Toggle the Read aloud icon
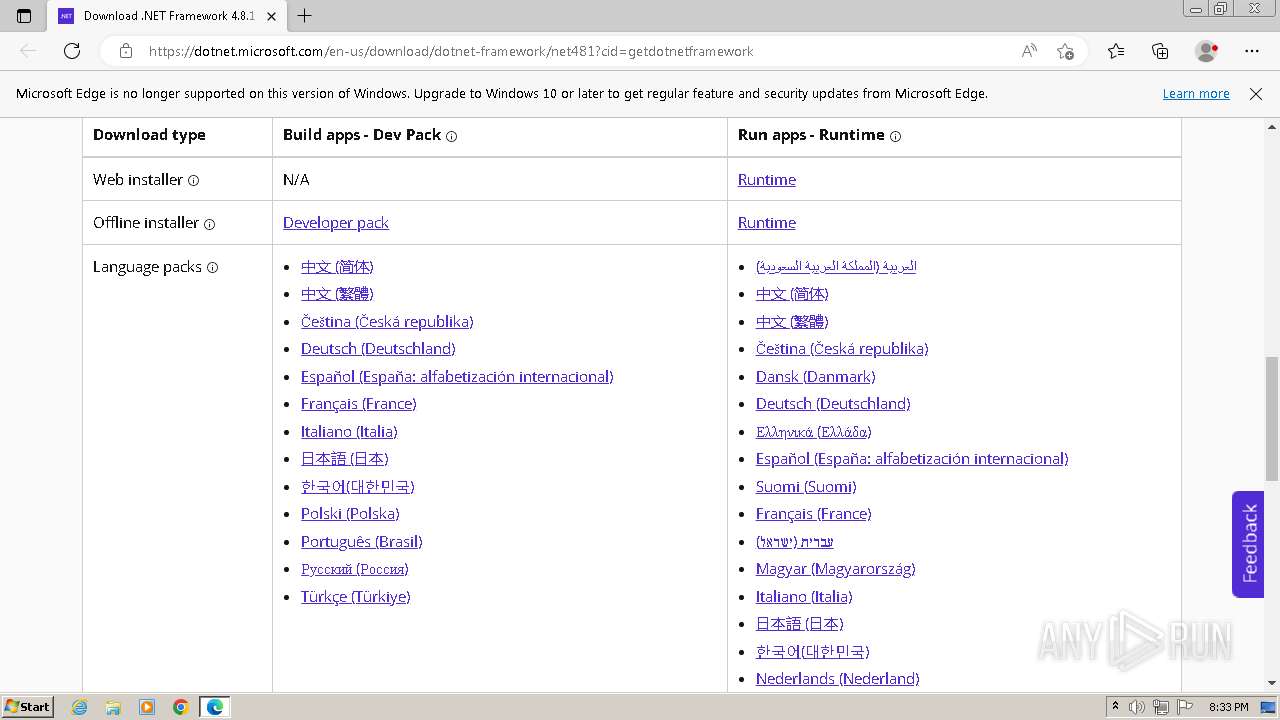 (x=1029, y=51)
